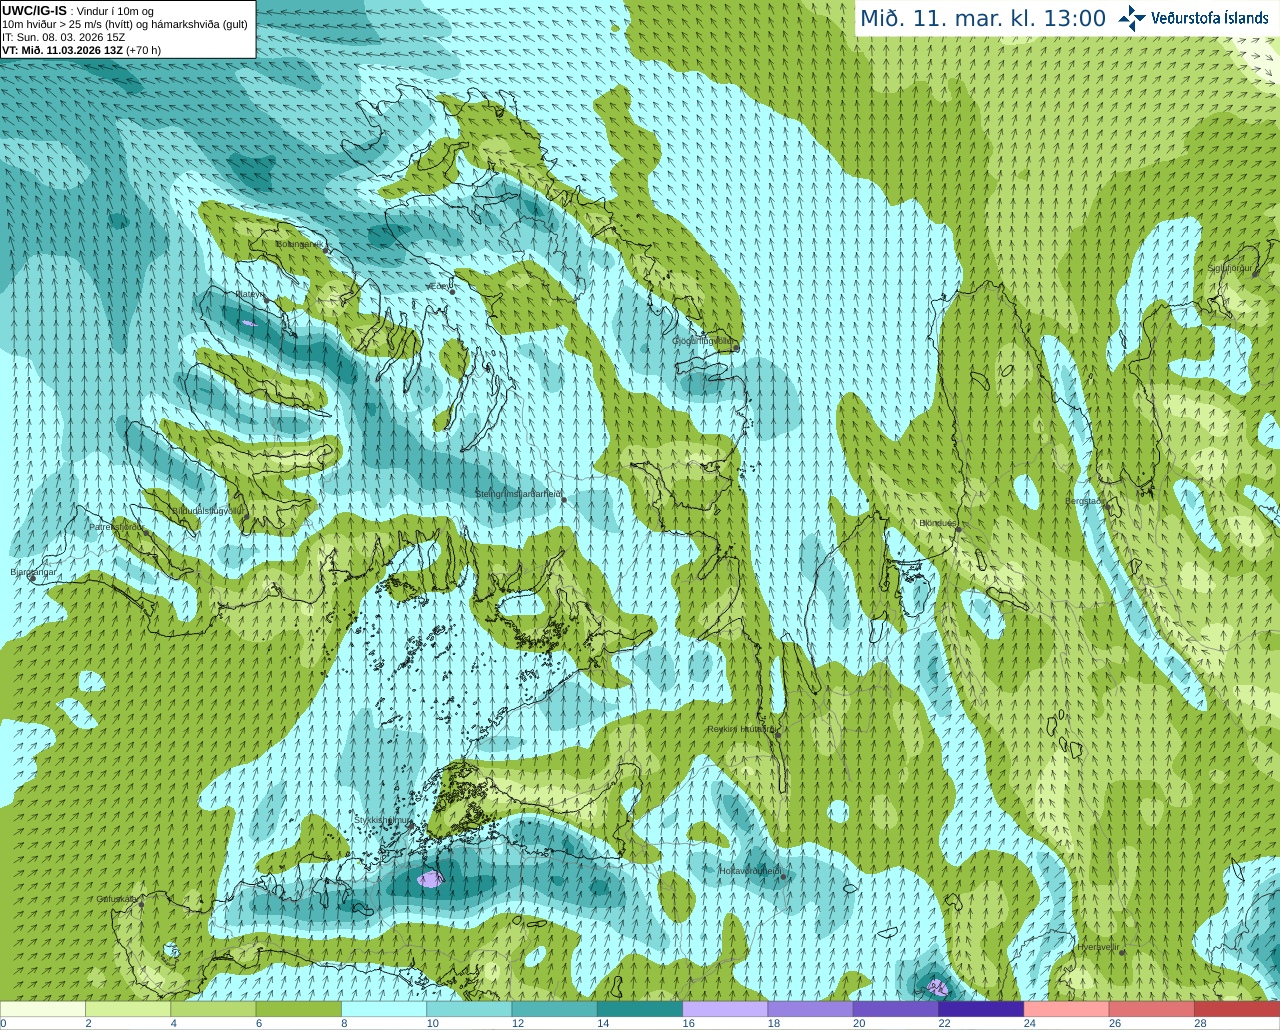Click the purple wind patch above legend value 22
The height and width of the screenshot is (1030, 1280).
[x=937, y=988]
